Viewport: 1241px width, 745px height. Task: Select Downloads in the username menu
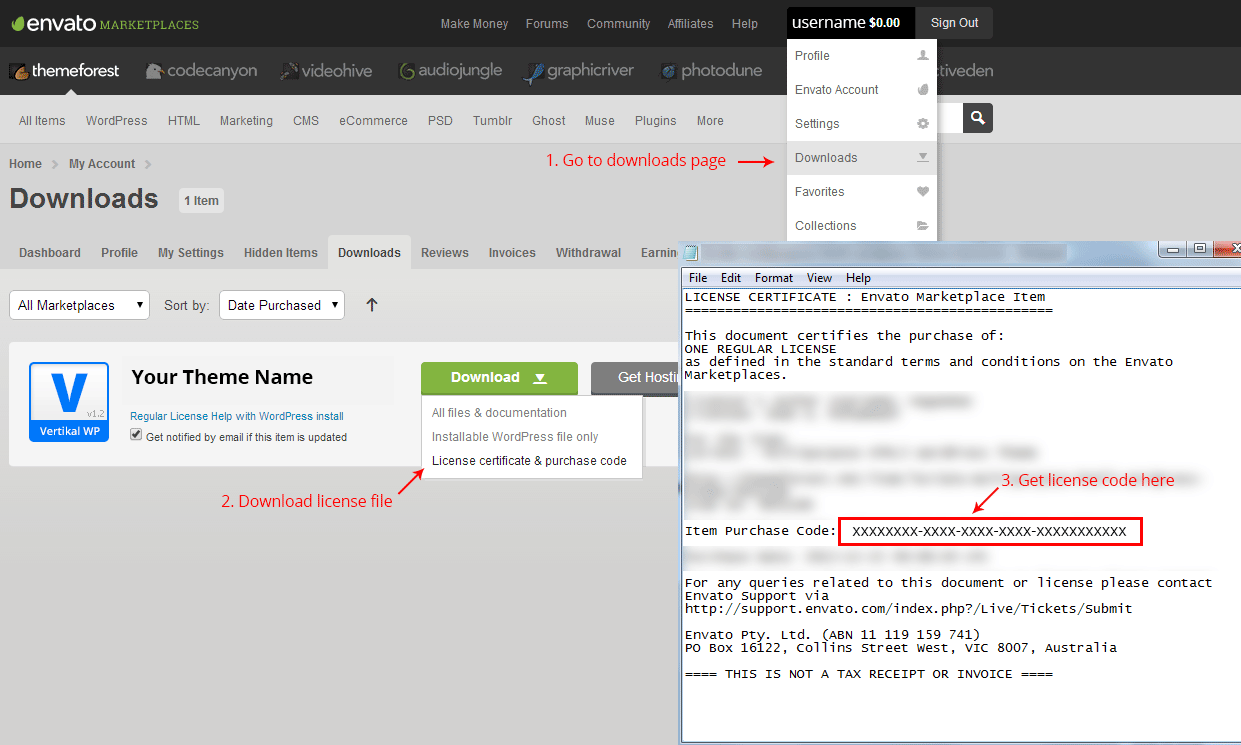point(826,158)
